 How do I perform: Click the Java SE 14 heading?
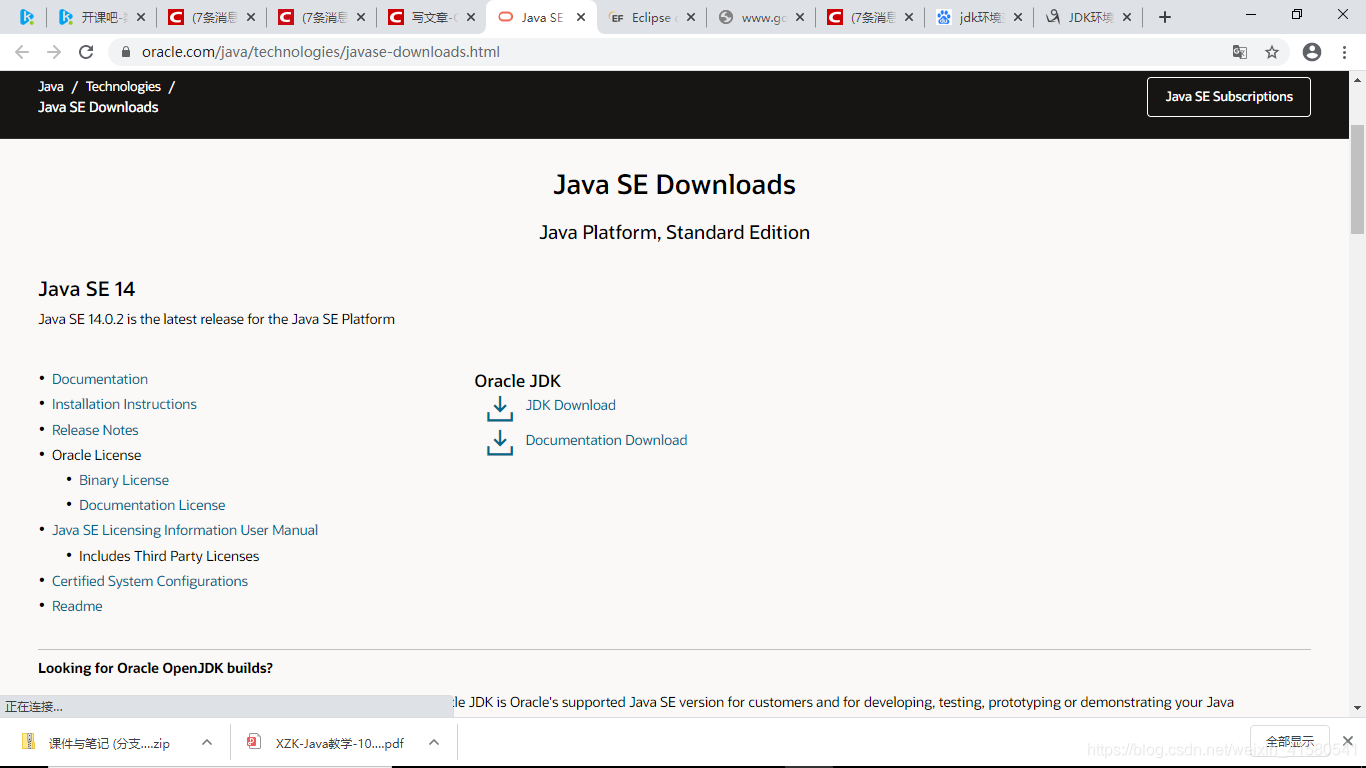(86, 289)
